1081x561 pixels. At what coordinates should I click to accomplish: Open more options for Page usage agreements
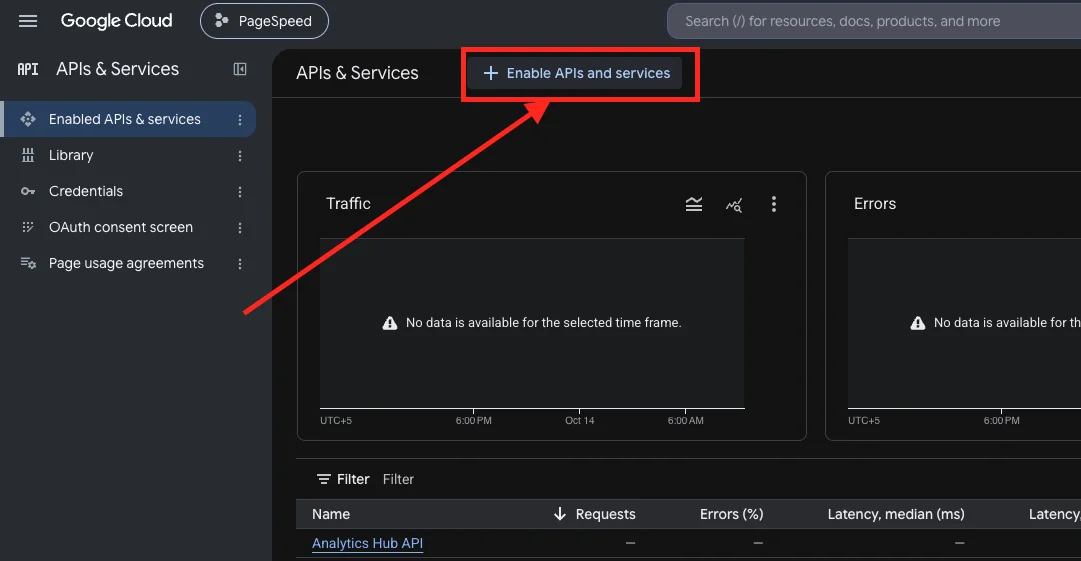click(x=240, y=263)
